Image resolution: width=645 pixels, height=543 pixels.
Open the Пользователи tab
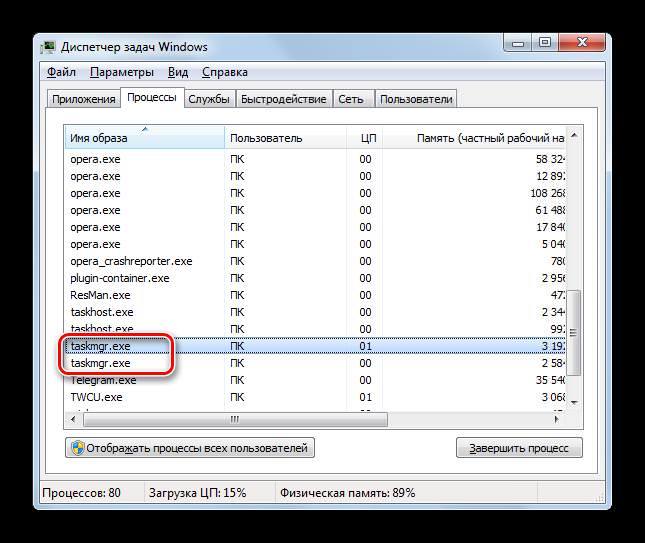pos(416,99)
